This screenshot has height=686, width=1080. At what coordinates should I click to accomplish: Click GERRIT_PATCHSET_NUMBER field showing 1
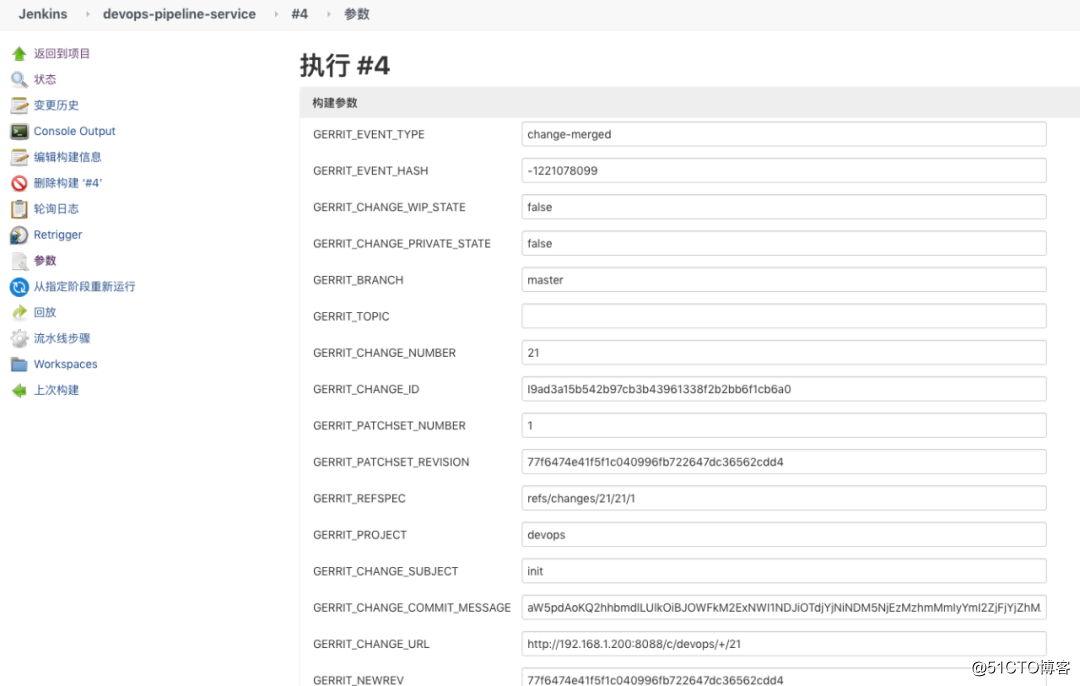pyautogui.click(x=784, y=426)
